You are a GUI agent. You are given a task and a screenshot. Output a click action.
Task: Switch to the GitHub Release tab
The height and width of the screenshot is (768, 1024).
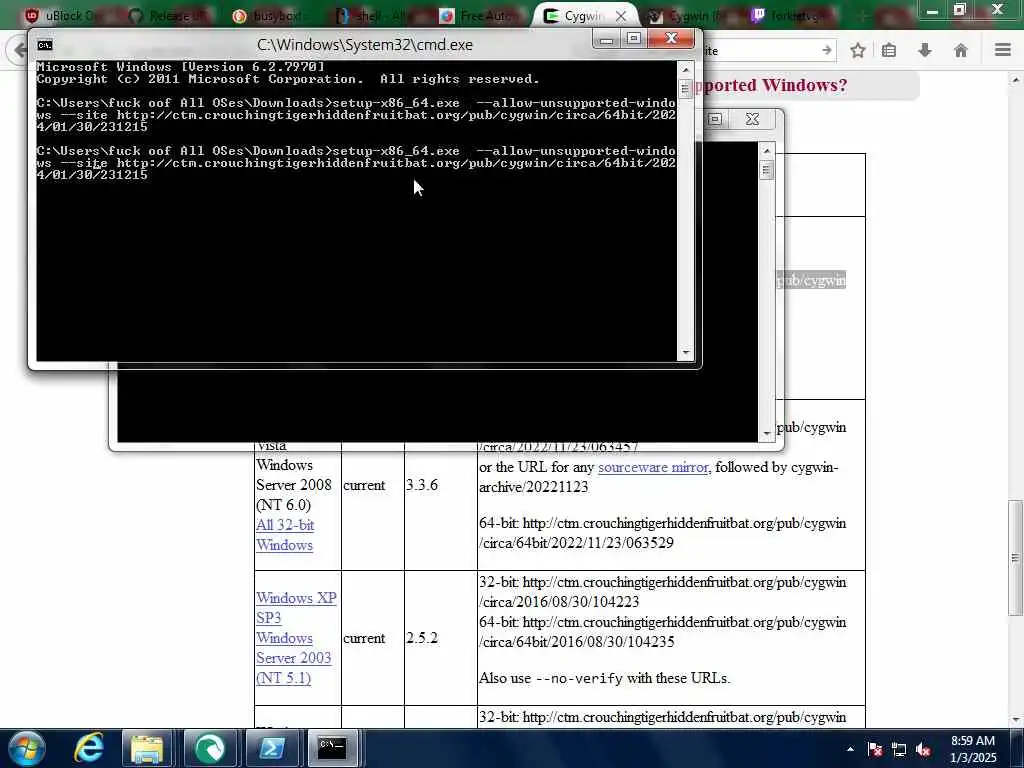167,16
